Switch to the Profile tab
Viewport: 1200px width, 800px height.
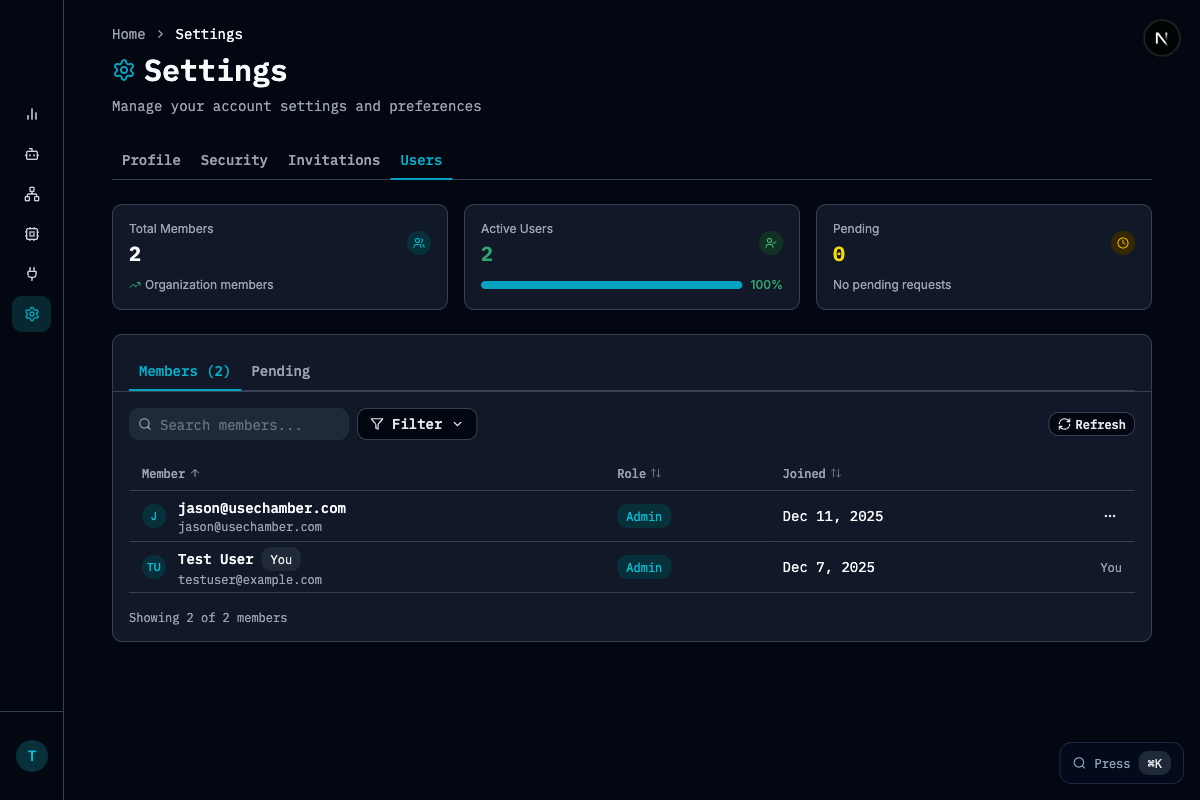coord(151,160)
